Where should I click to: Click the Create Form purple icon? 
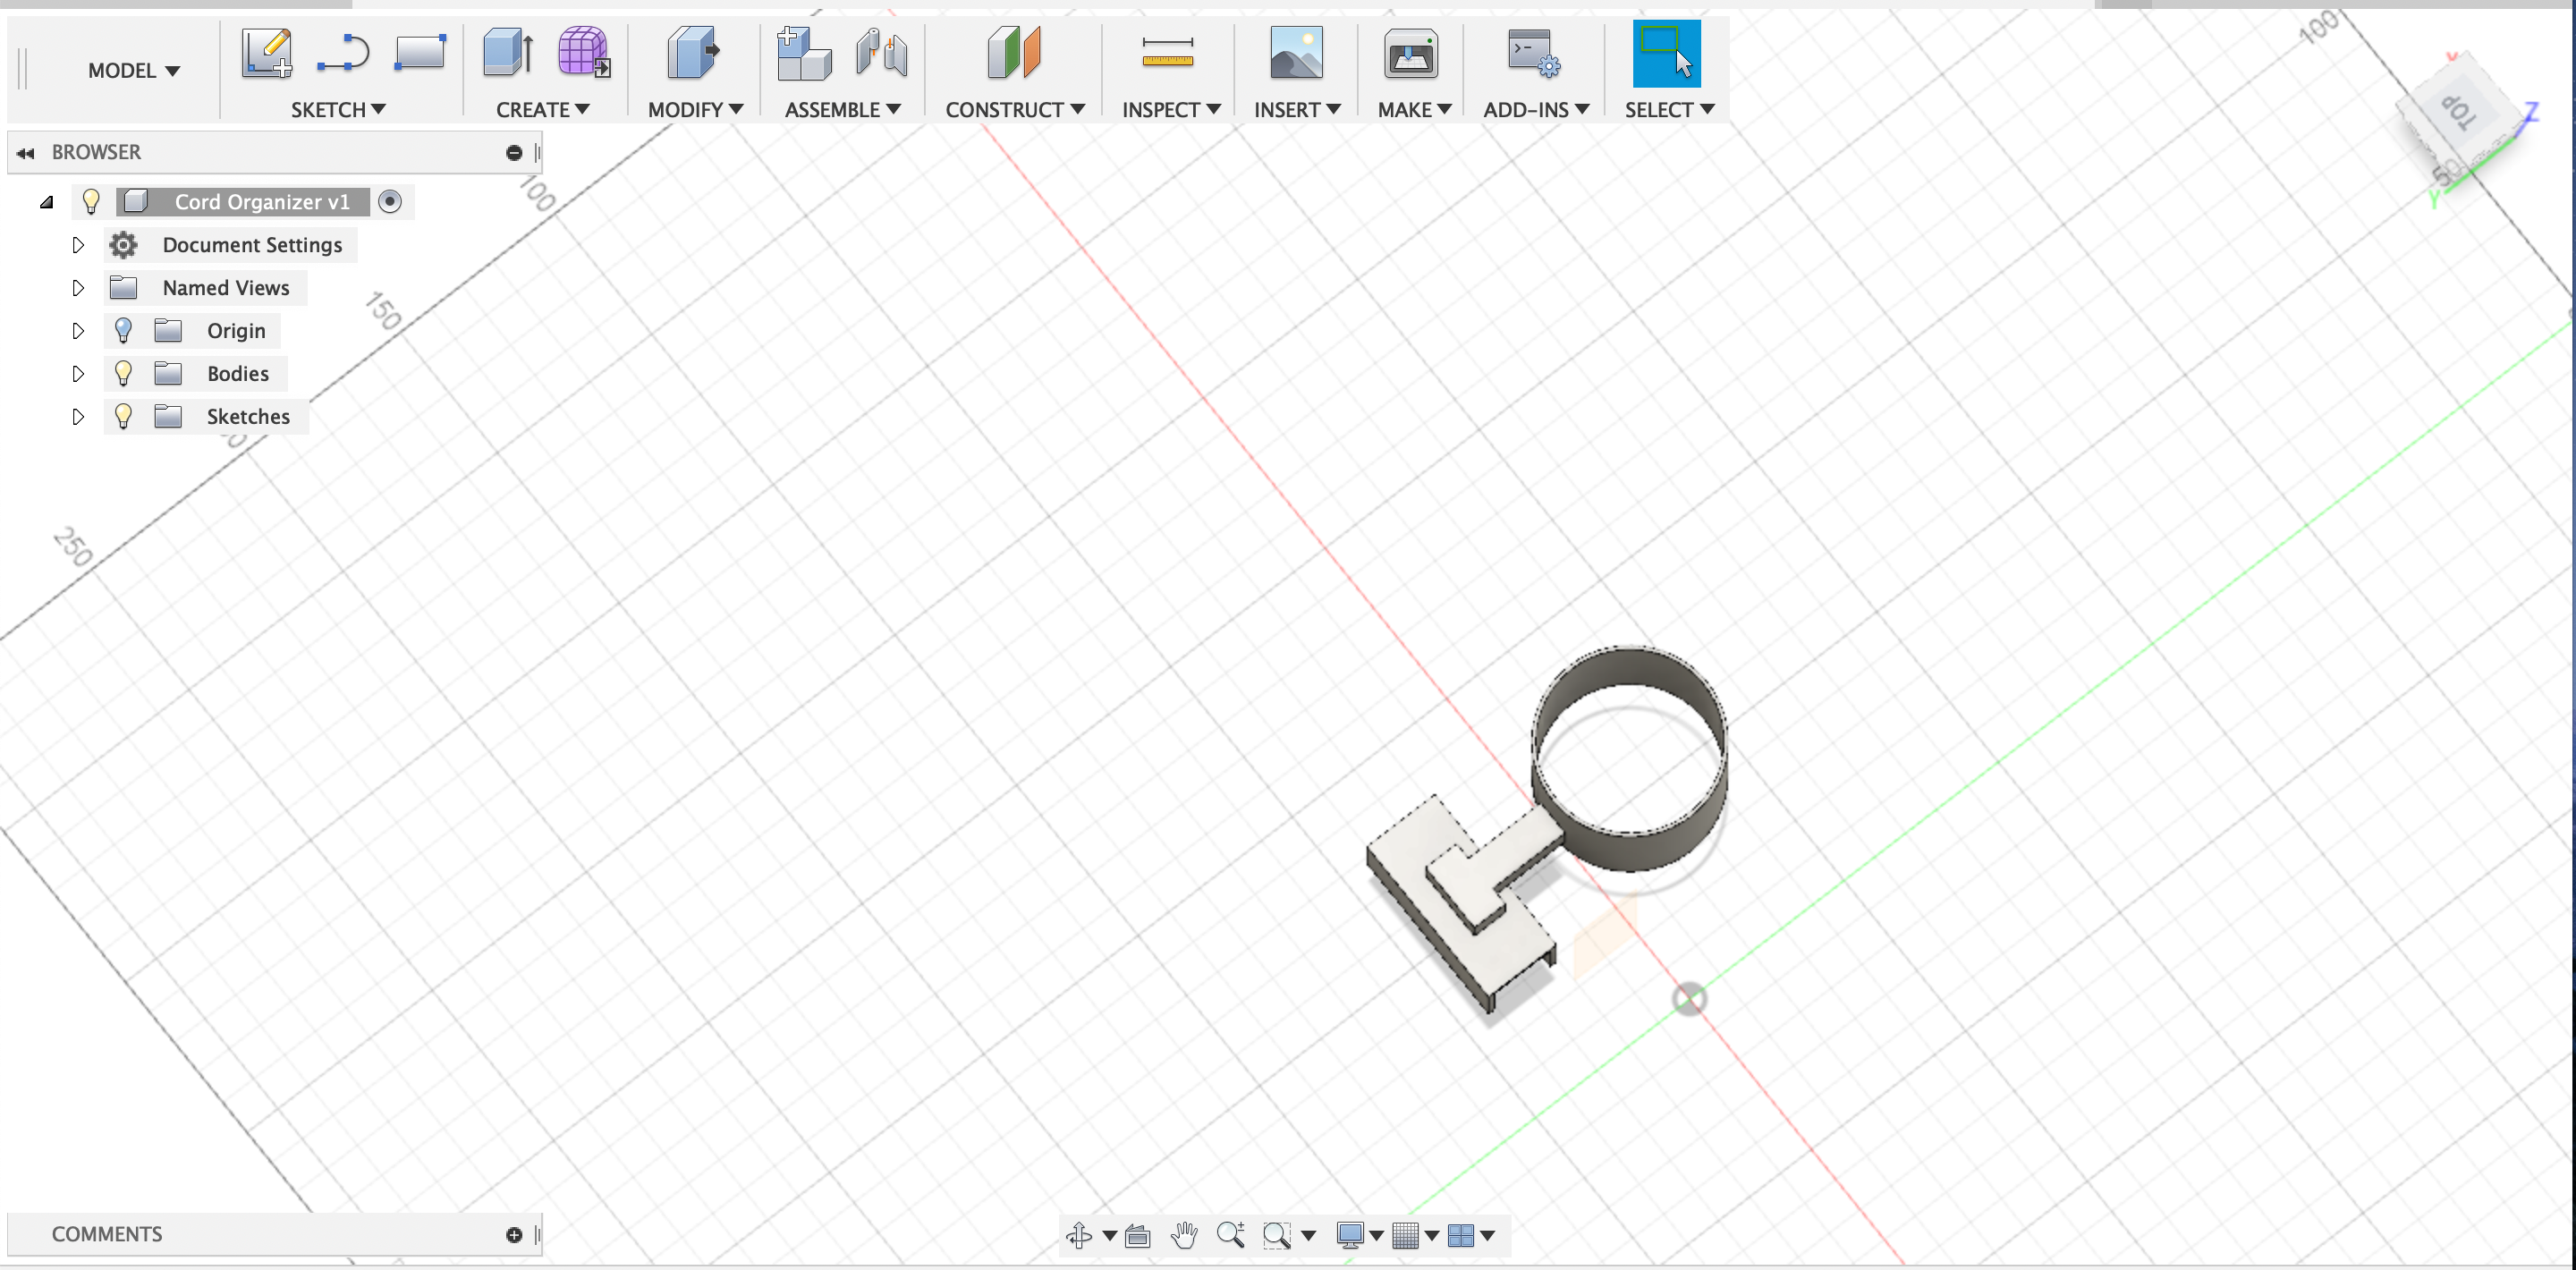584,53
